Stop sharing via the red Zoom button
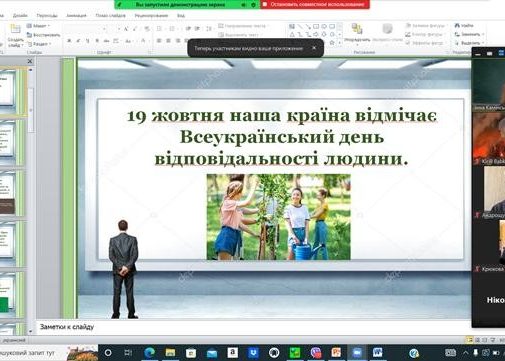This screenshot has width=505, height=361. 314,4
